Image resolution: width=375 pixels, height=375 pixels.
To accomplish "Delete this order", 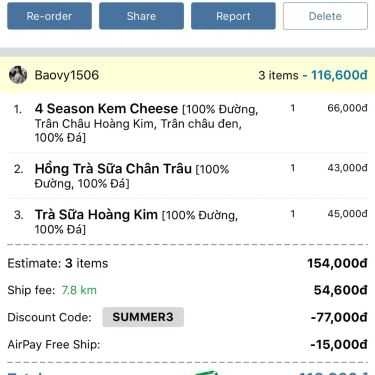I will (x=325, y=16).
